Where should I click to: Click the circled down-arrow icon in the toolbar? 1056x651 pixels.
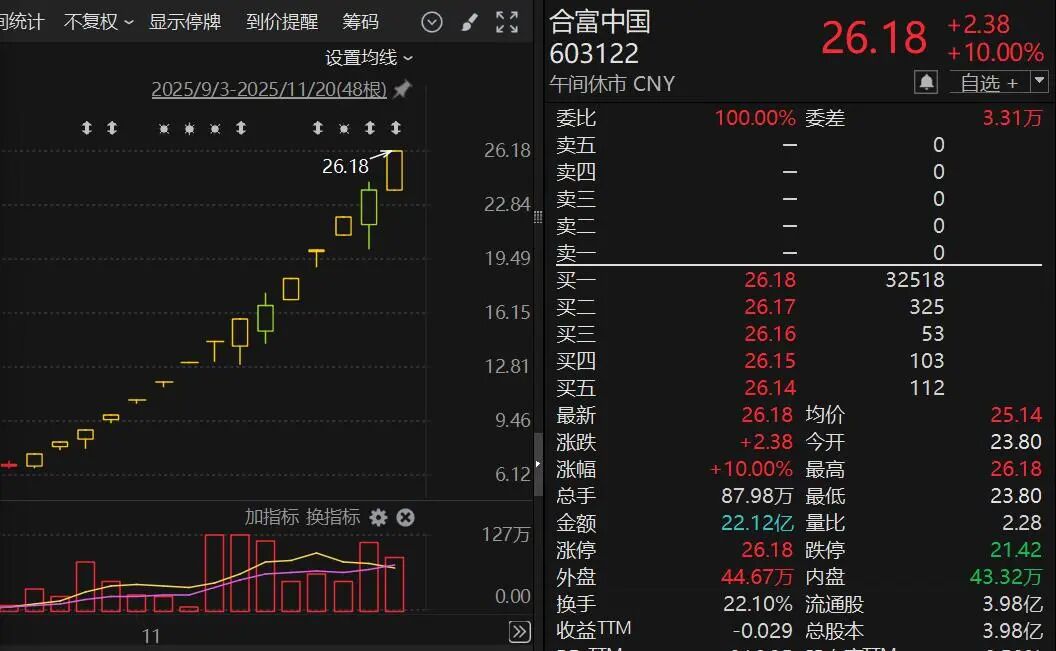point(430,20)
